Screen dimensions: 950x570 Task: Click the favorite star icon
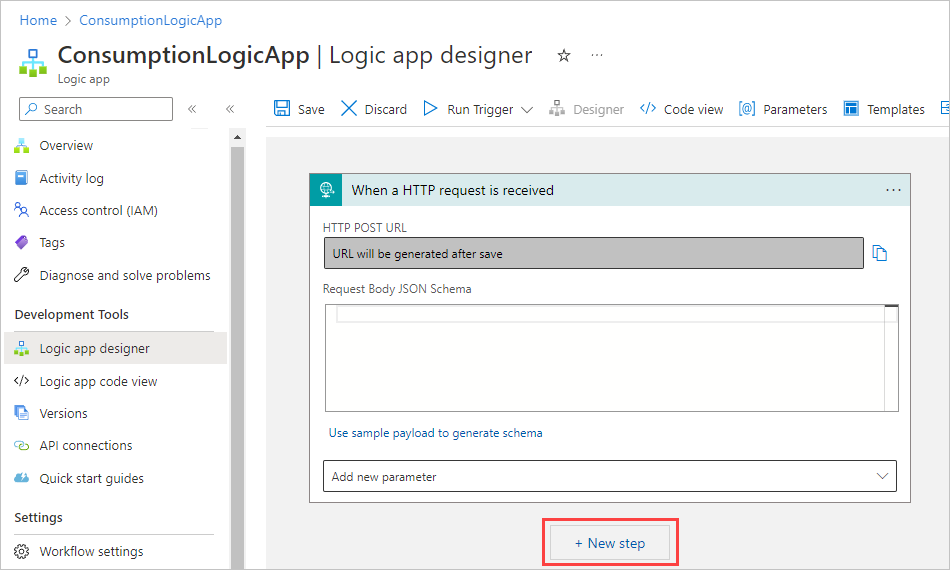564,56
